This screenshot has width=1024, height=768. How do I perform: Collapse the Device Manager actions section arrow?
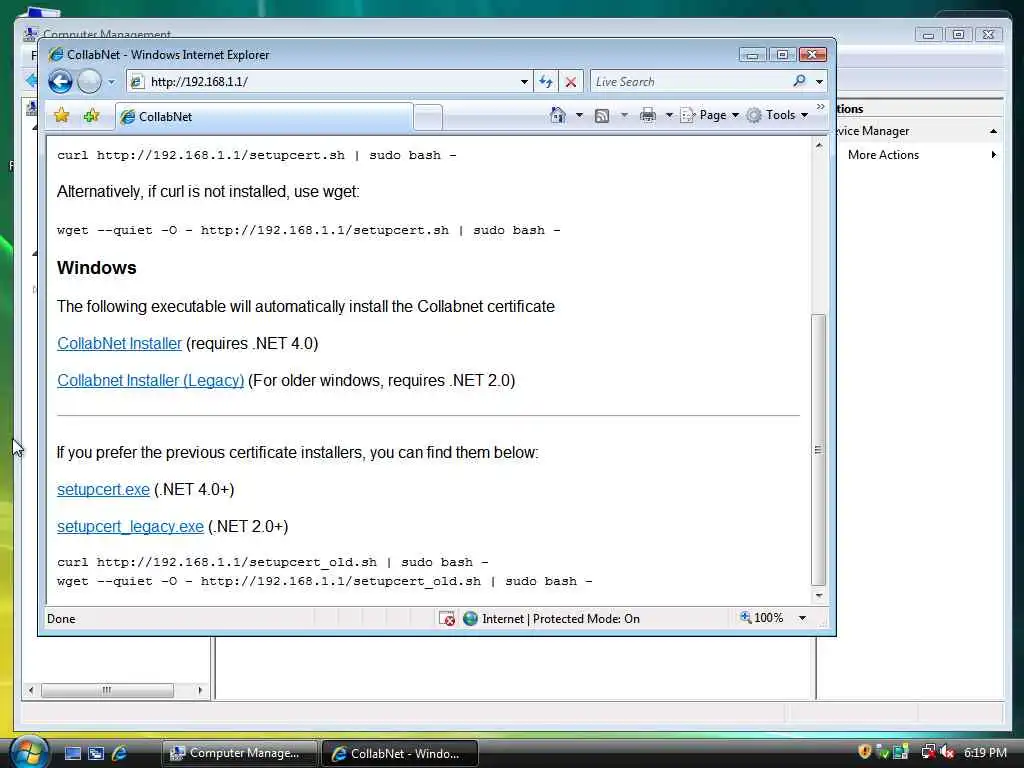coord(993,131)
